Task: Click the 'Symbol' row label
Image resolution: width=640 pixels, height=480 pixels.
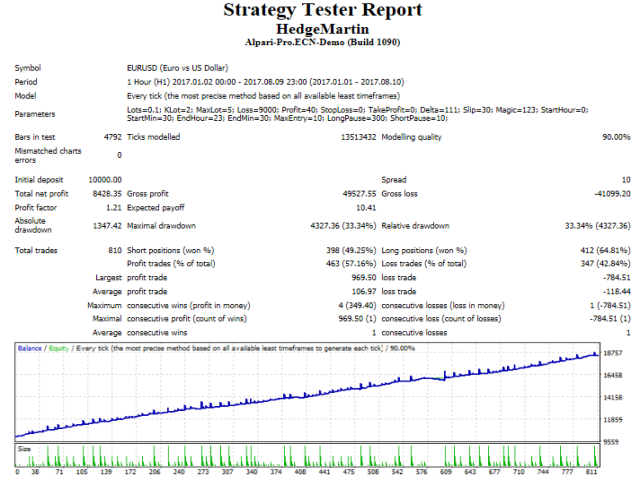Action: 28,68
